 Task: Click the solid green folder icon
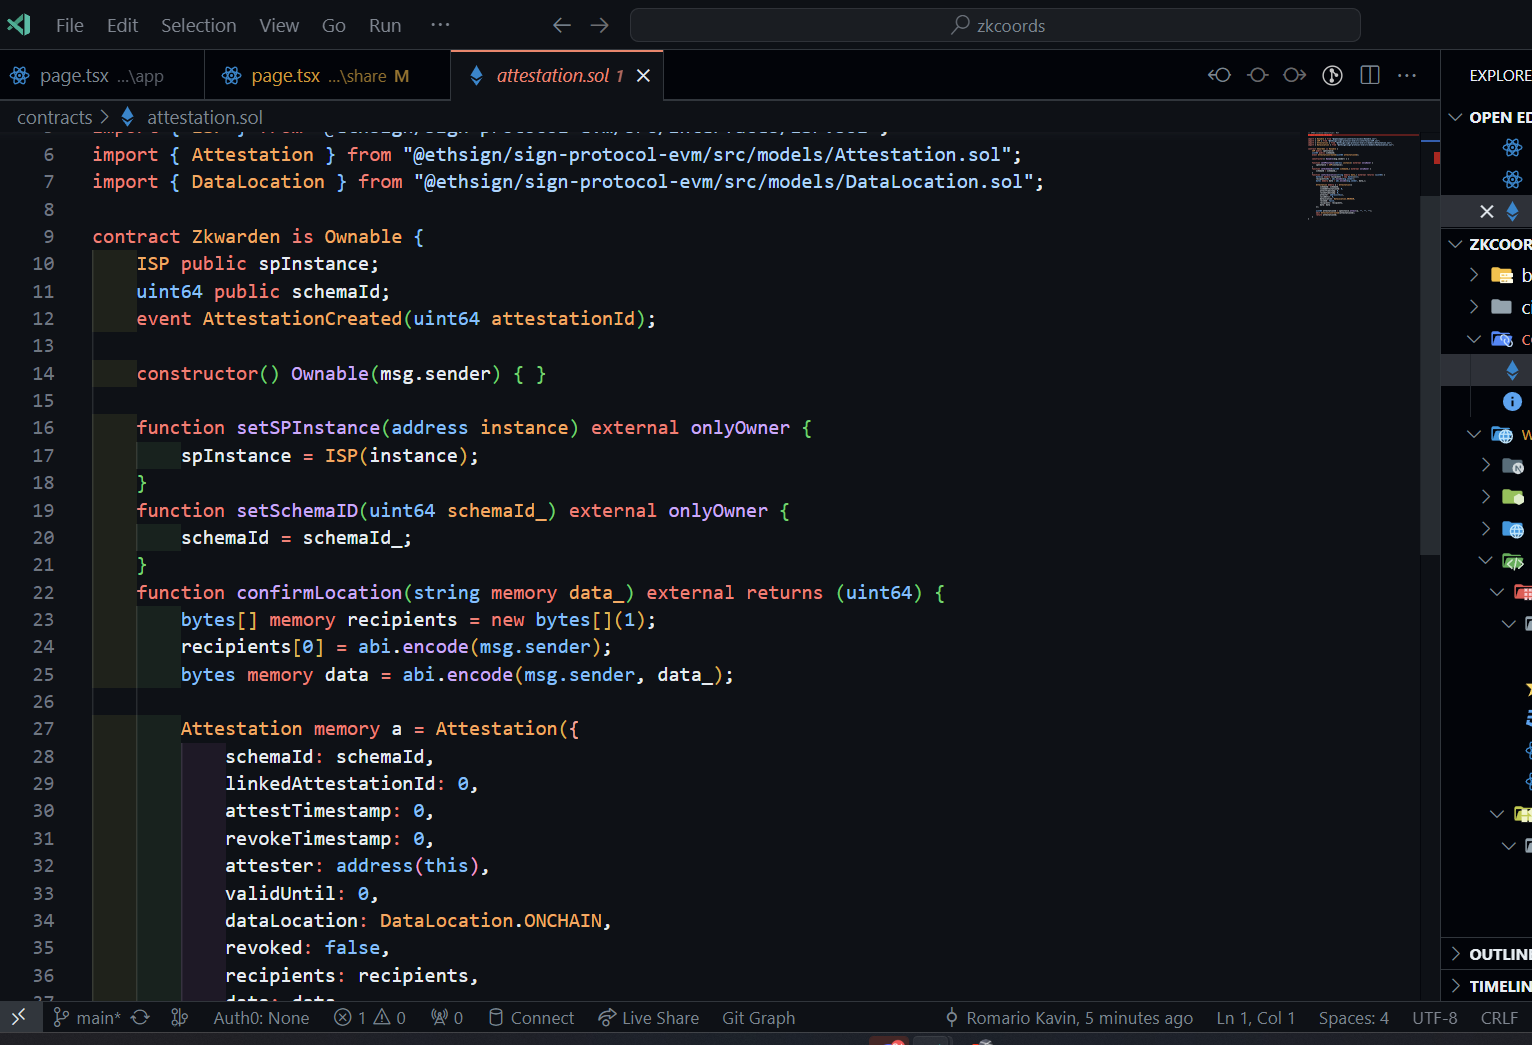pos(1513,497)
